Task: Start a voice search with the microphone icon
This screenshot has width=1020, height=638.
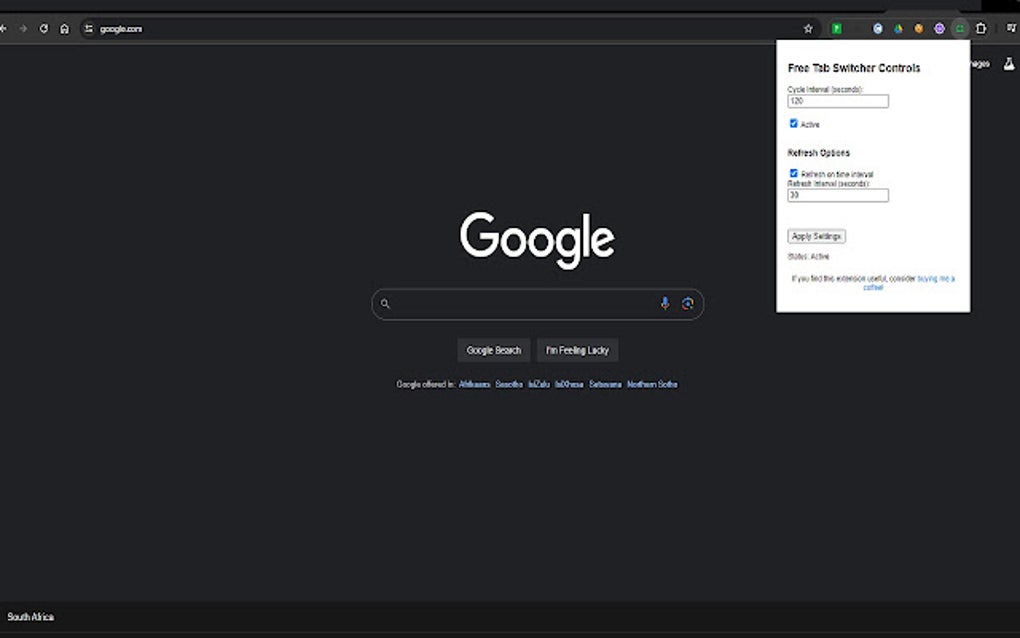Action: click(664, 303)
